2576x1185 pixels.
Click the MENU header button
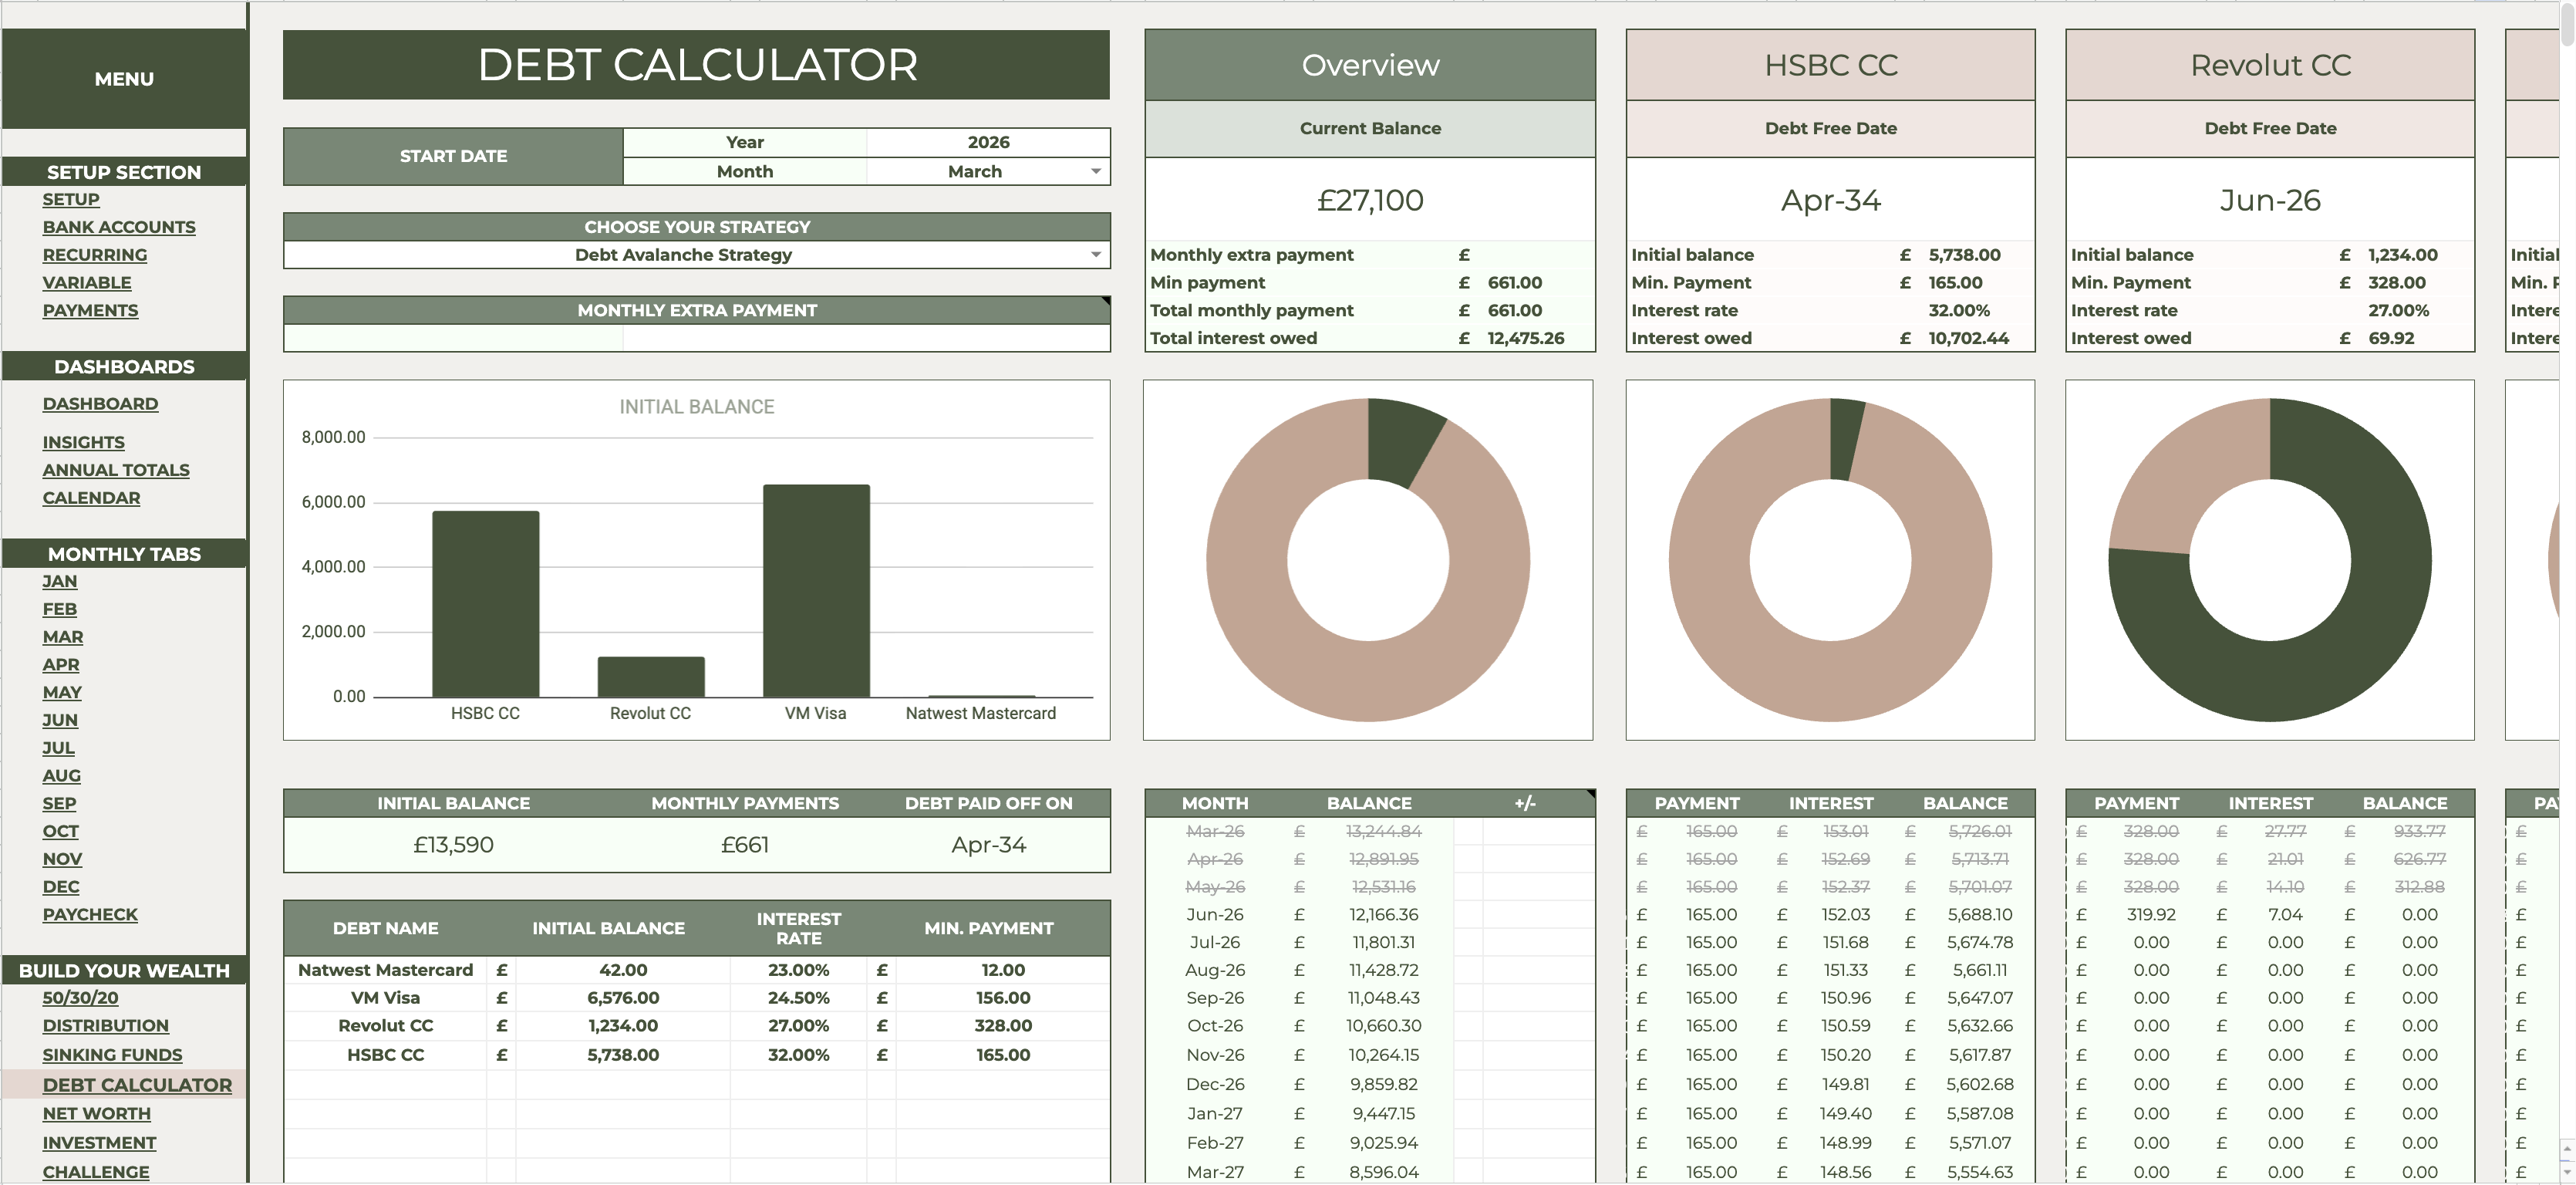click(x=124, y=79)
